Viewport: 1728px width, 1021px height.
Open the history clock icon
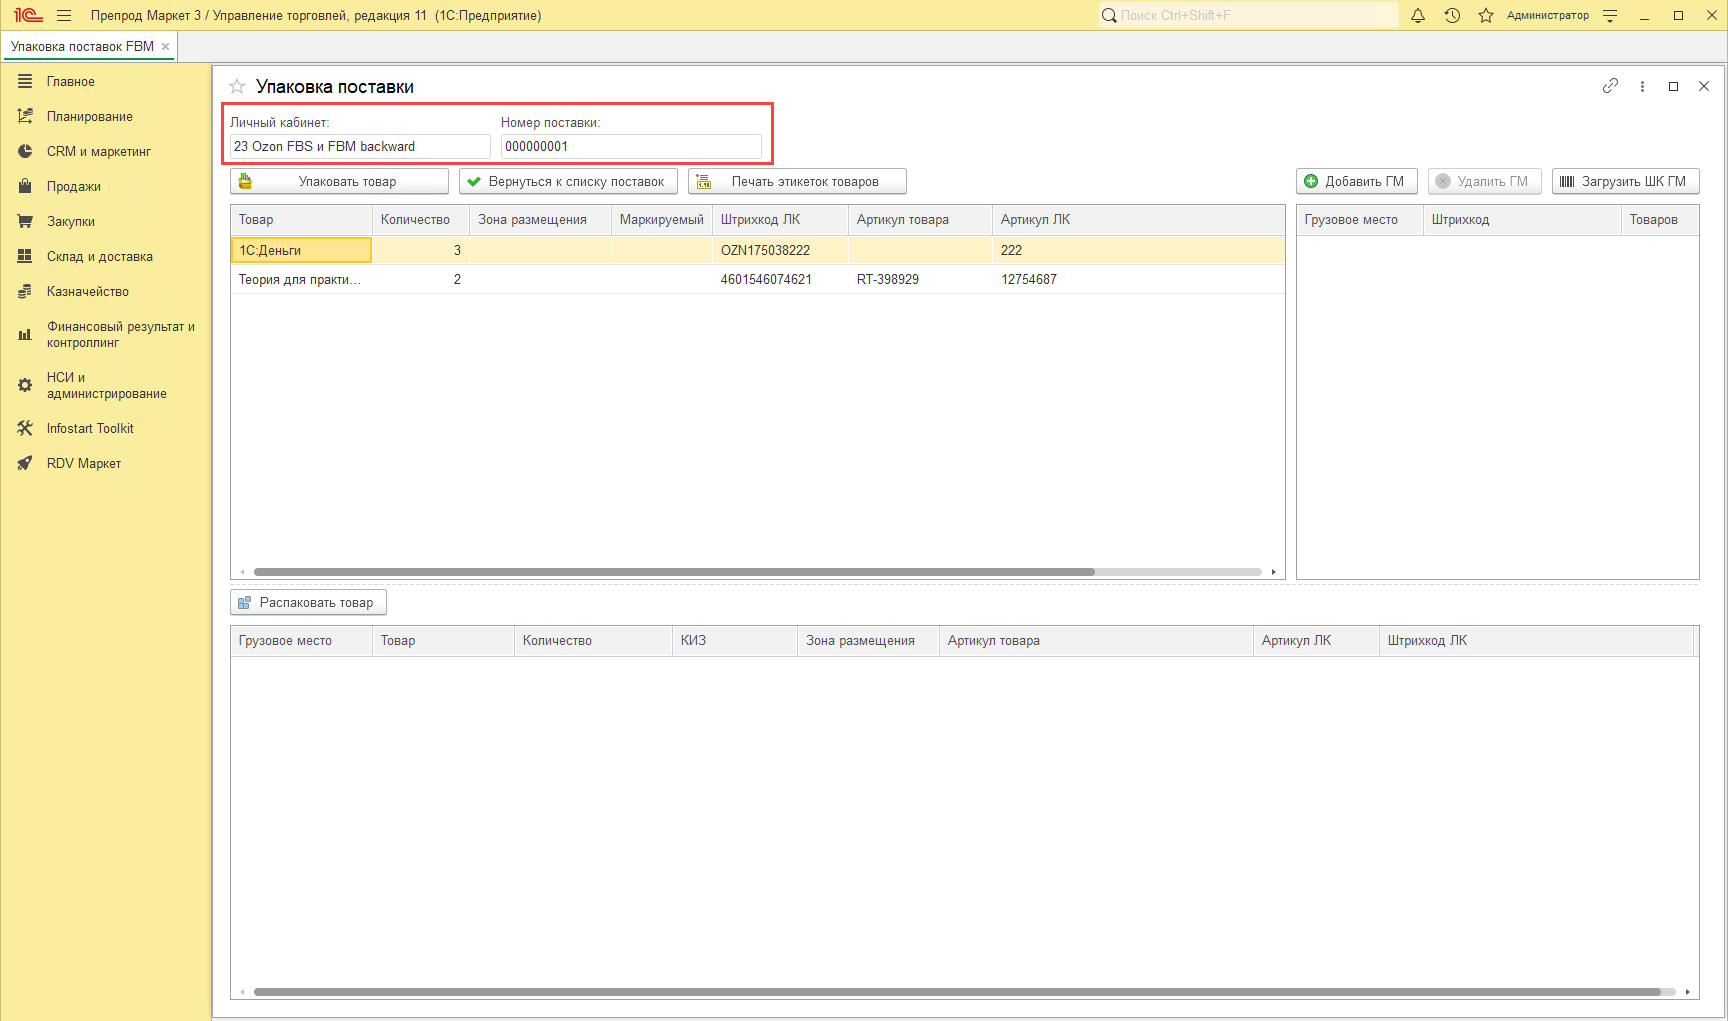pyautogui.click(x=1452, y=15)
